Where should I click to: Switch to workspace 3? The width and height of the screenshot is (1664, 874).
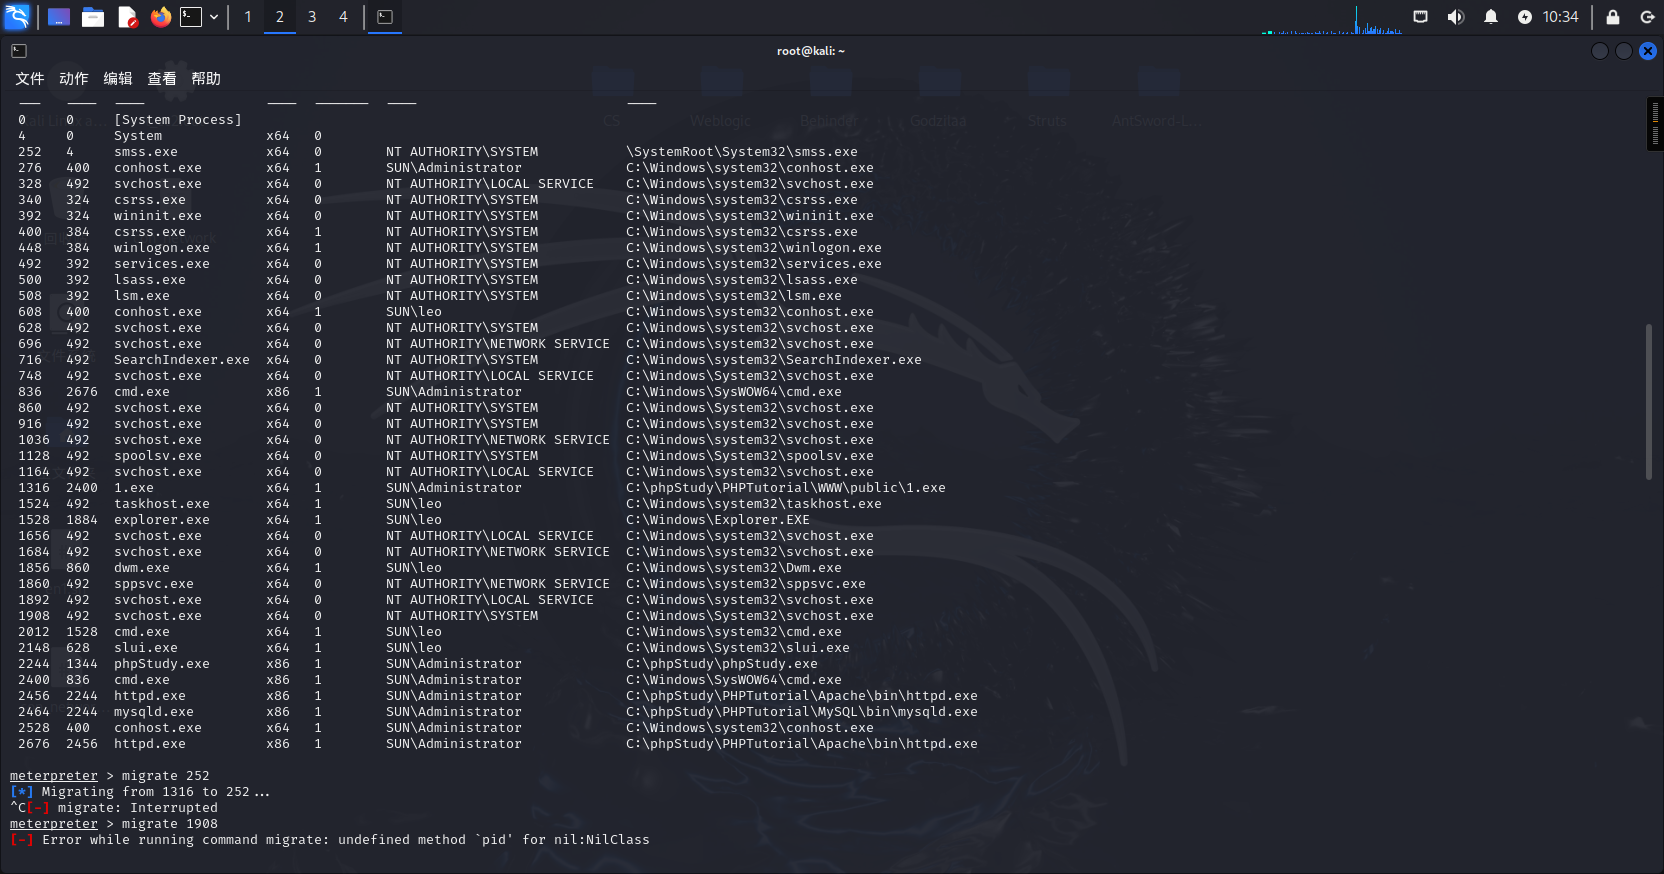click(312, 17)
